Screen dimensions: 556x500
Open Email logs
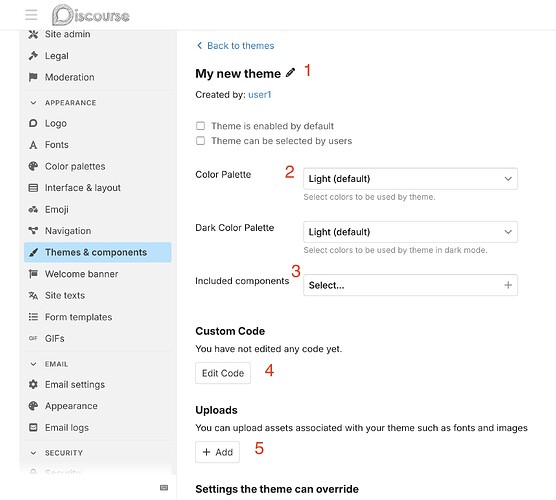point(67,427)
